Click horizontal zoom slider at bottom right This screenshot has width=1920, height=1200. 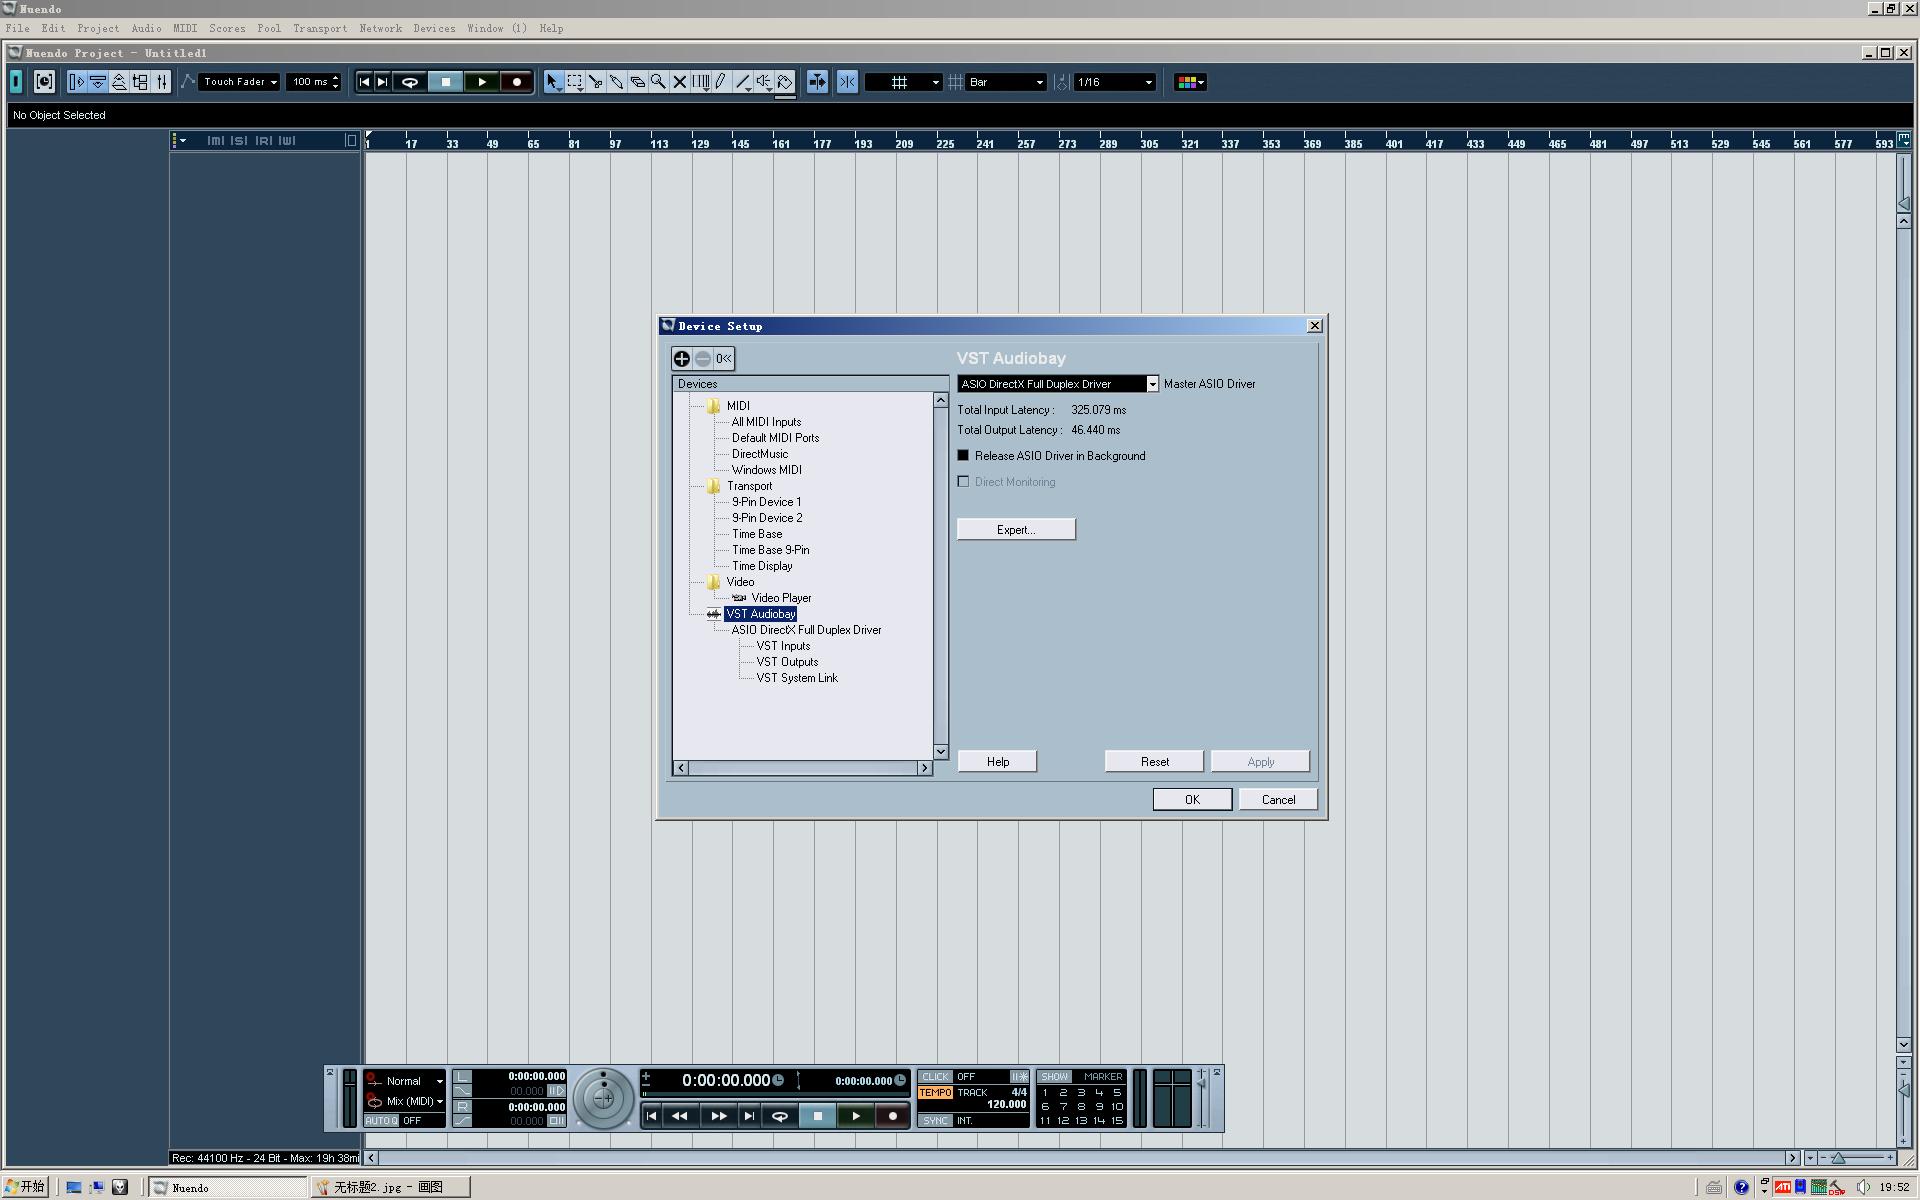(x=1856, y=1158)
